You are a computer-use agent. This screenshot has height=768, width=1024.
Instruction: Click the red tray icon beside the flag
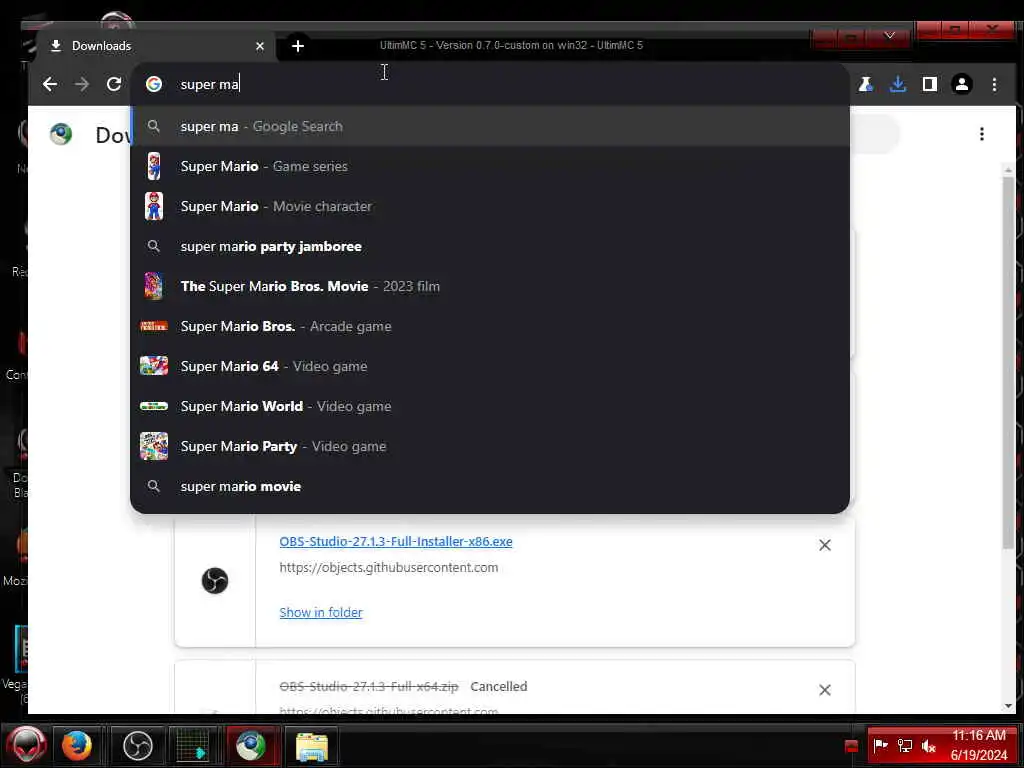[x=851, y=746]
